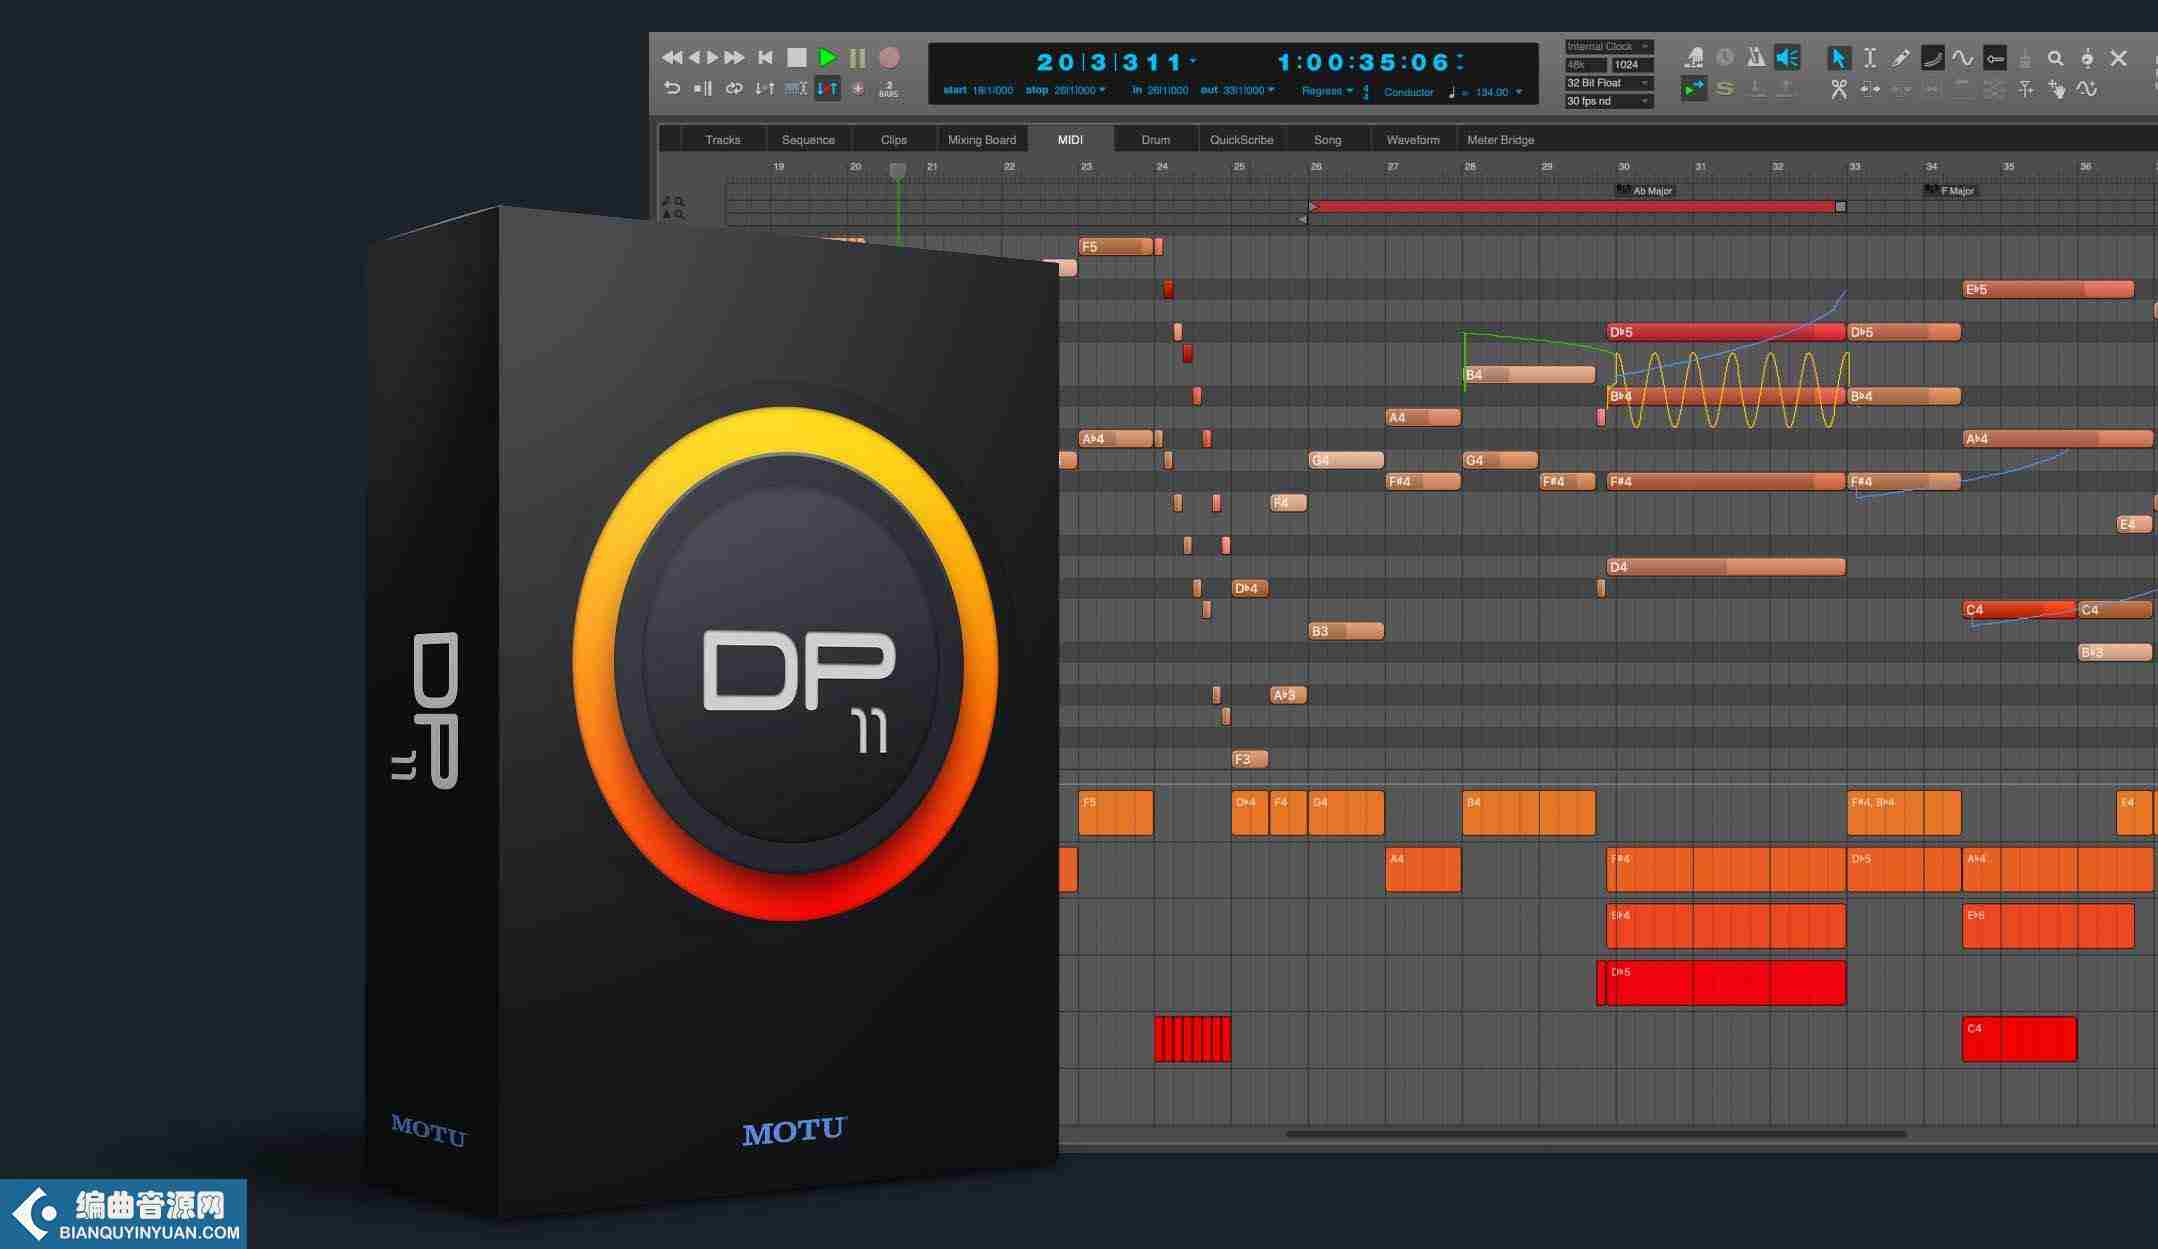Click the start time 18|1|000 value
2158x1249 pixels.
[x=992, y=90]
